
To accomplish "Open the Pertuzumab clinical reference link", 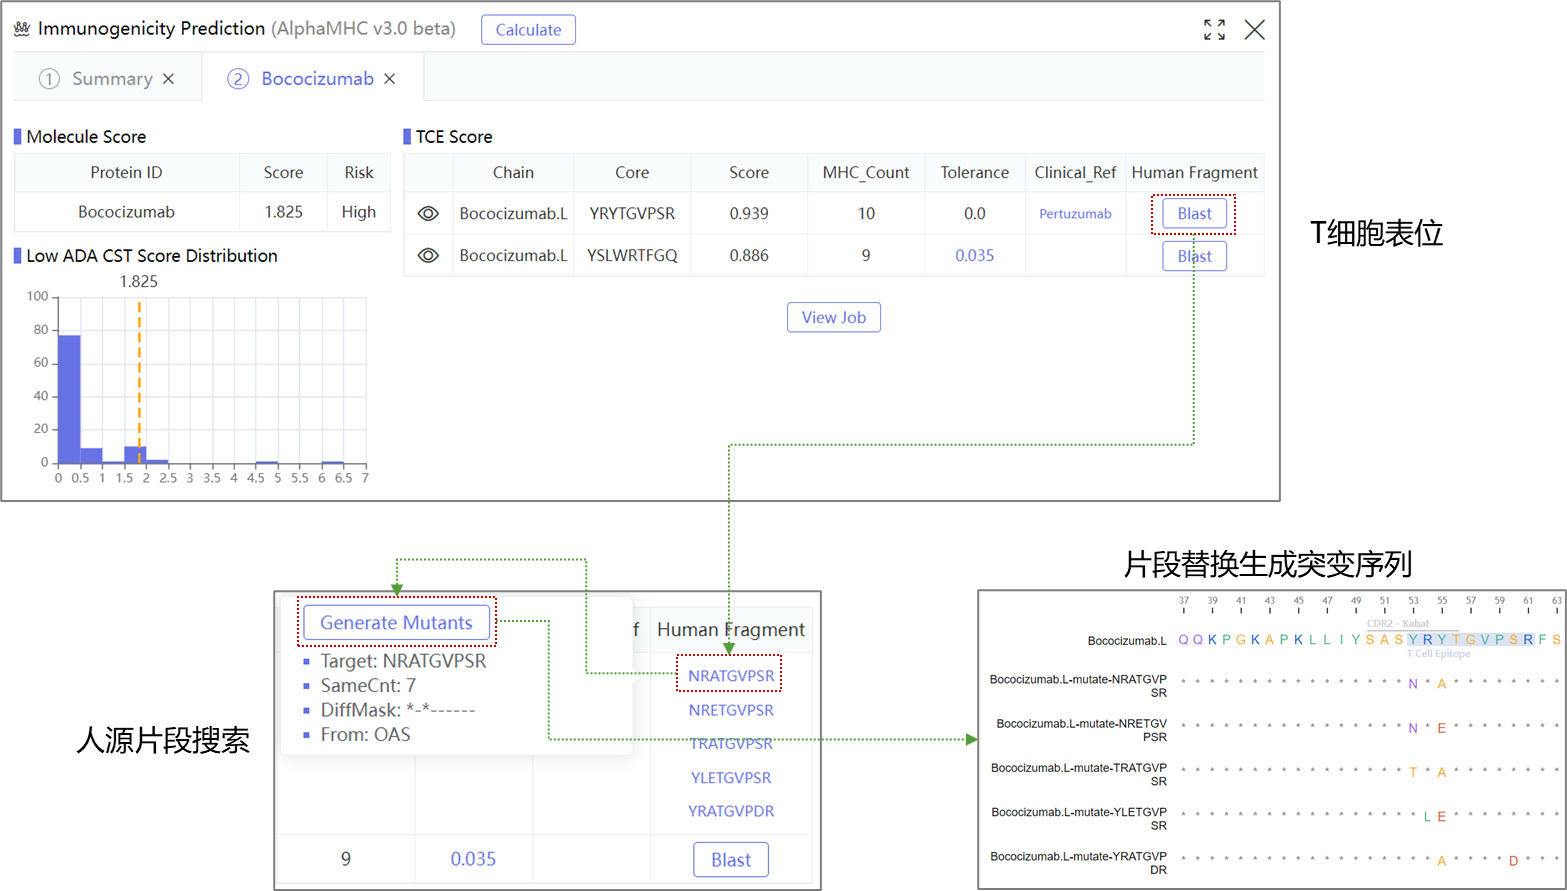I will [x=1075, y=214].
